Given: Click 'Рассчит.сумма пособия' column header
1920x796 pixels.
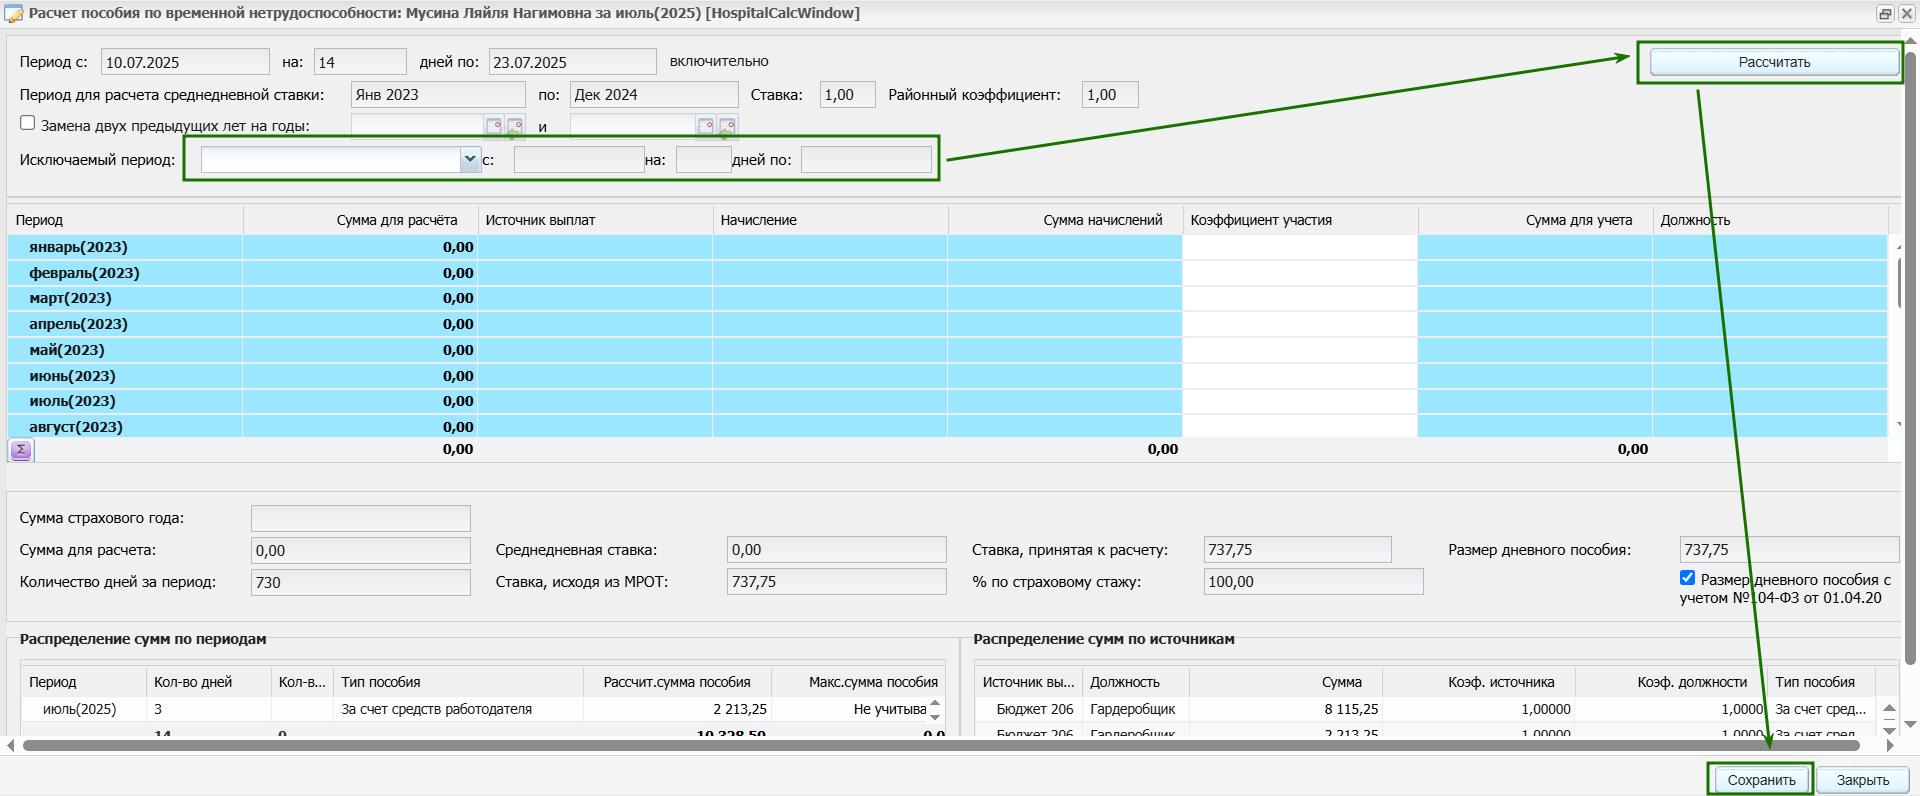Looking at the screenshot, I should pos(677,682).
